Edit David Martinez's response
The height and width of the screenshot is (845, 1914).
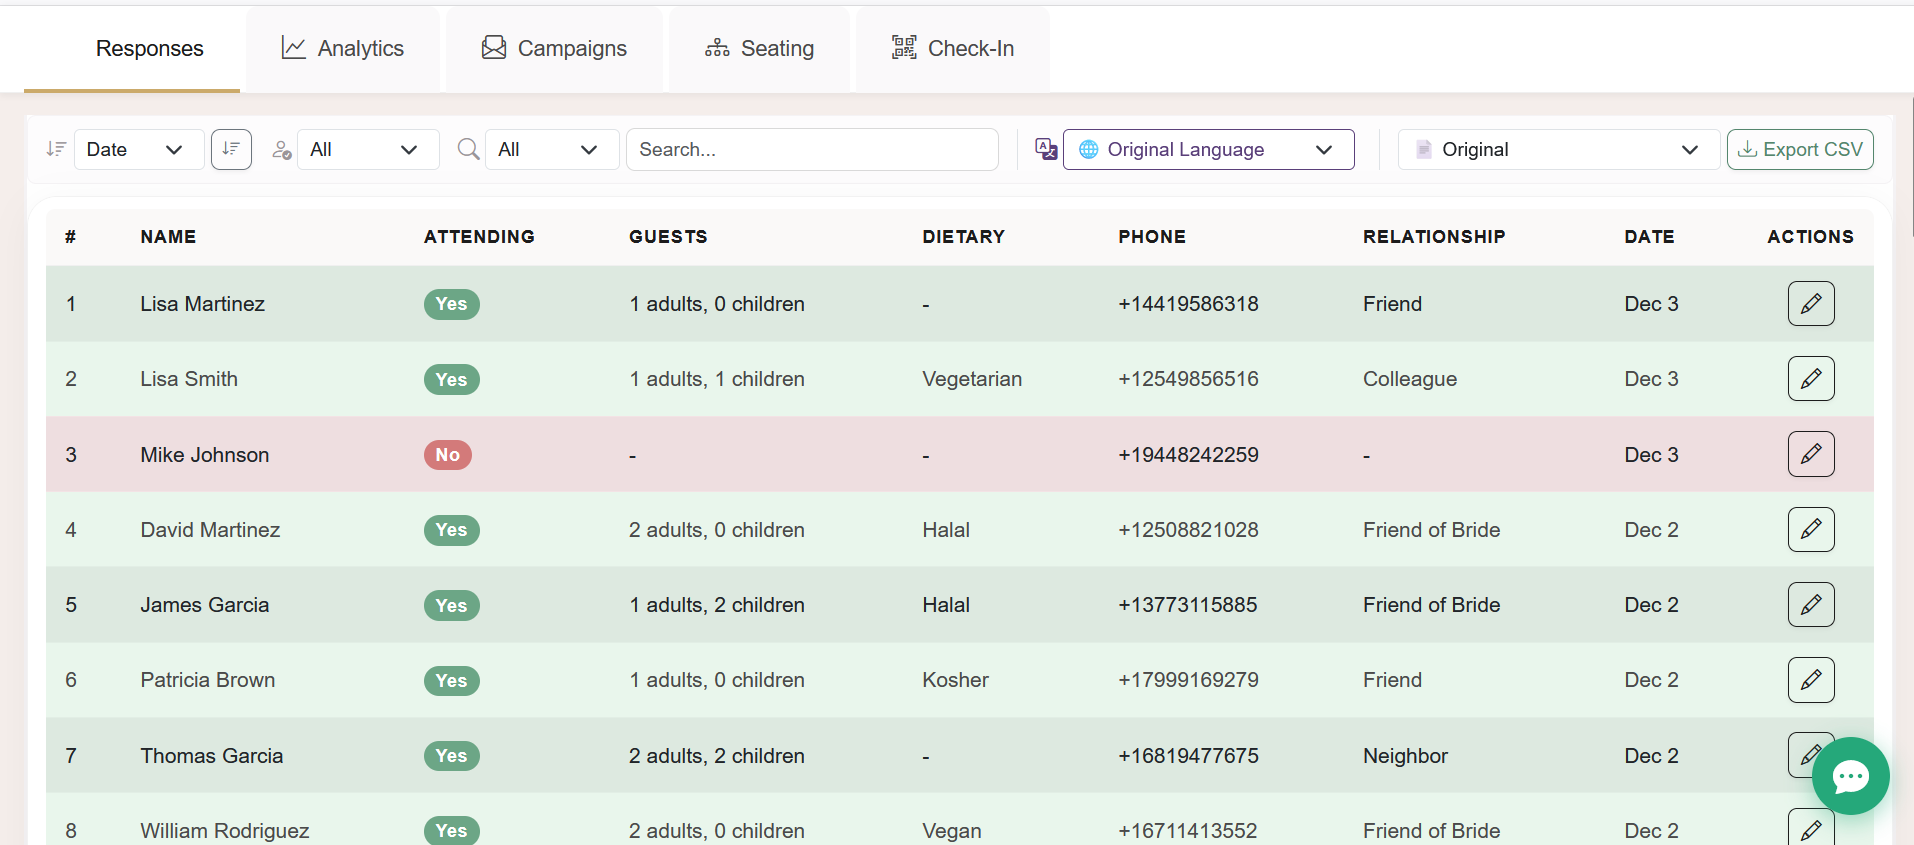point(1811,529)
